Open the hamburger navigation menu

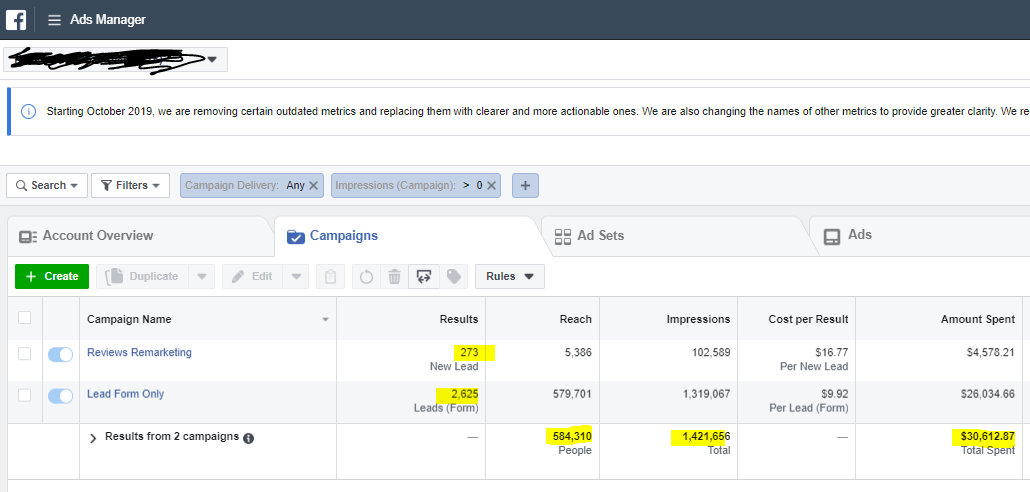coord(54,20)
